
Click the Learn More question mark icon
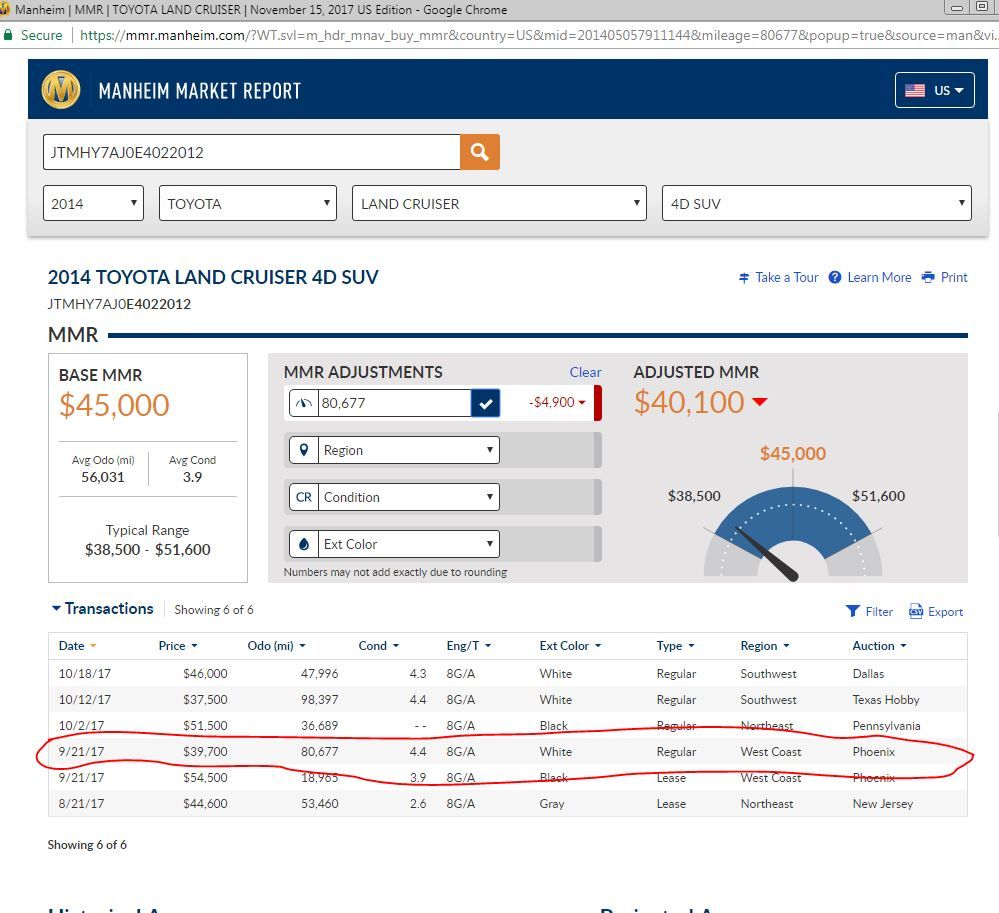835,277
